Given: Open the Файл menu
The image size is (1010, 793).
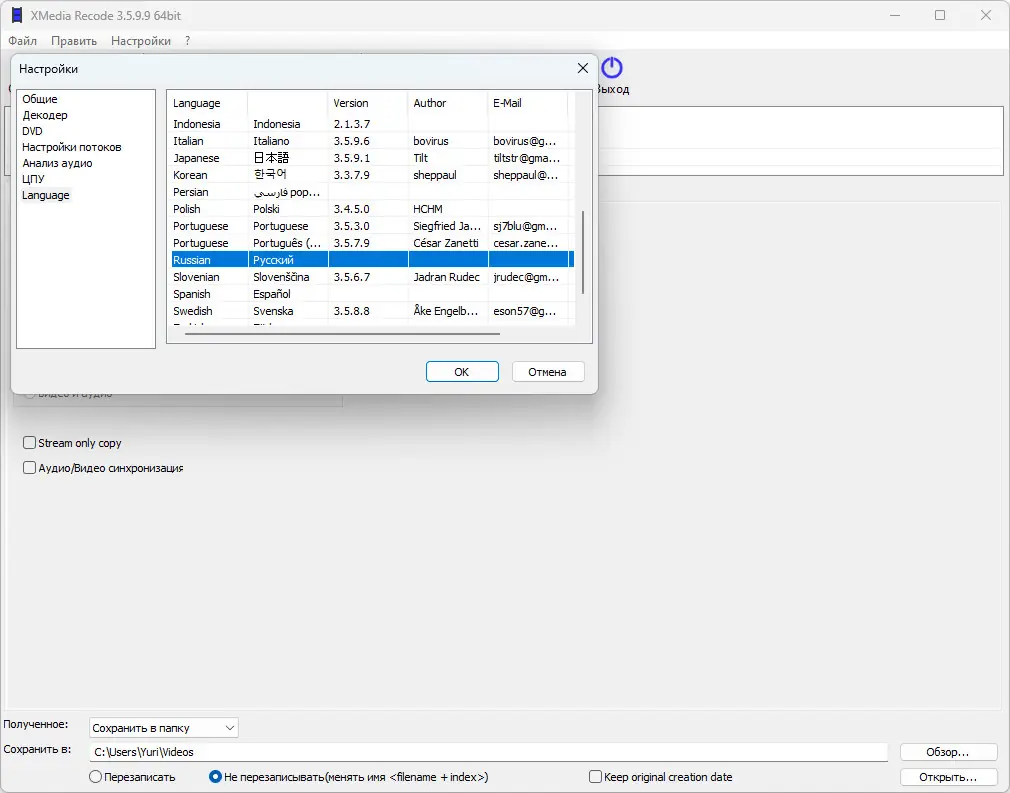Looking at the screenshot, I should tap(23, 41).
